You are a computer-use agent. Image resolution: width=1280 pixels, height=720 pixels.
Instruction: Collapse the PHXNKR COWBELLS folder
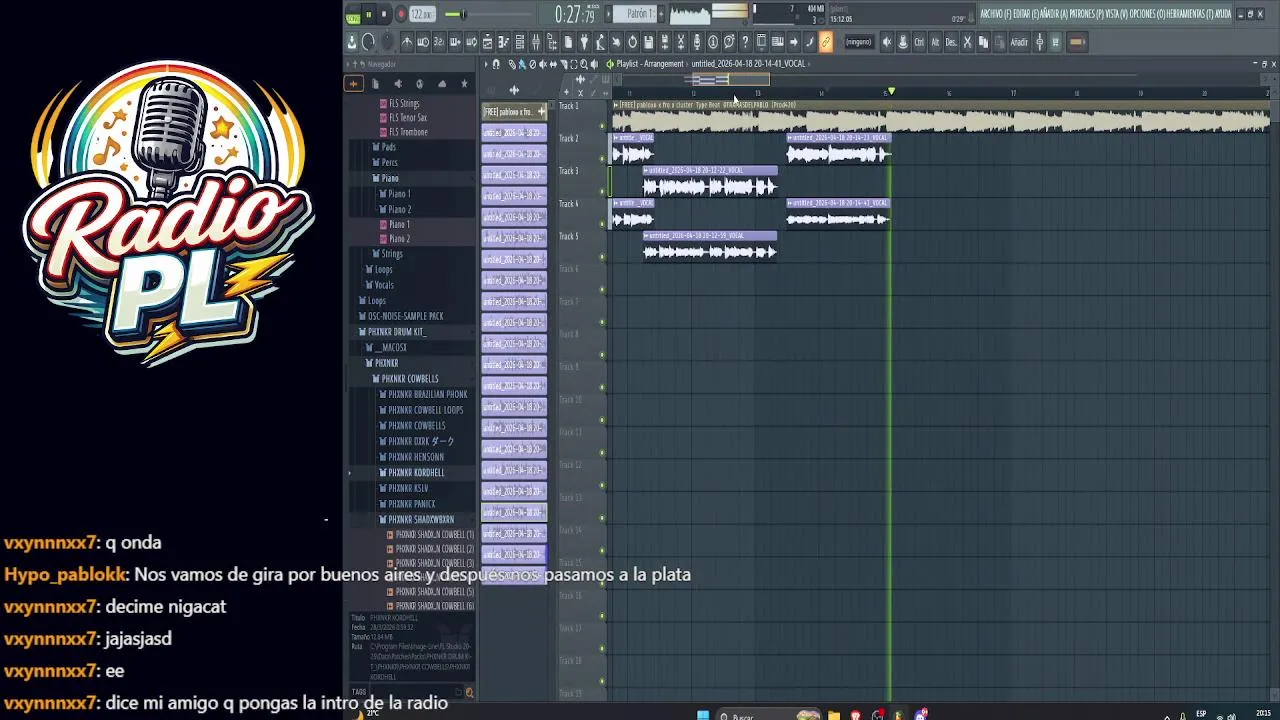[410, 379]
